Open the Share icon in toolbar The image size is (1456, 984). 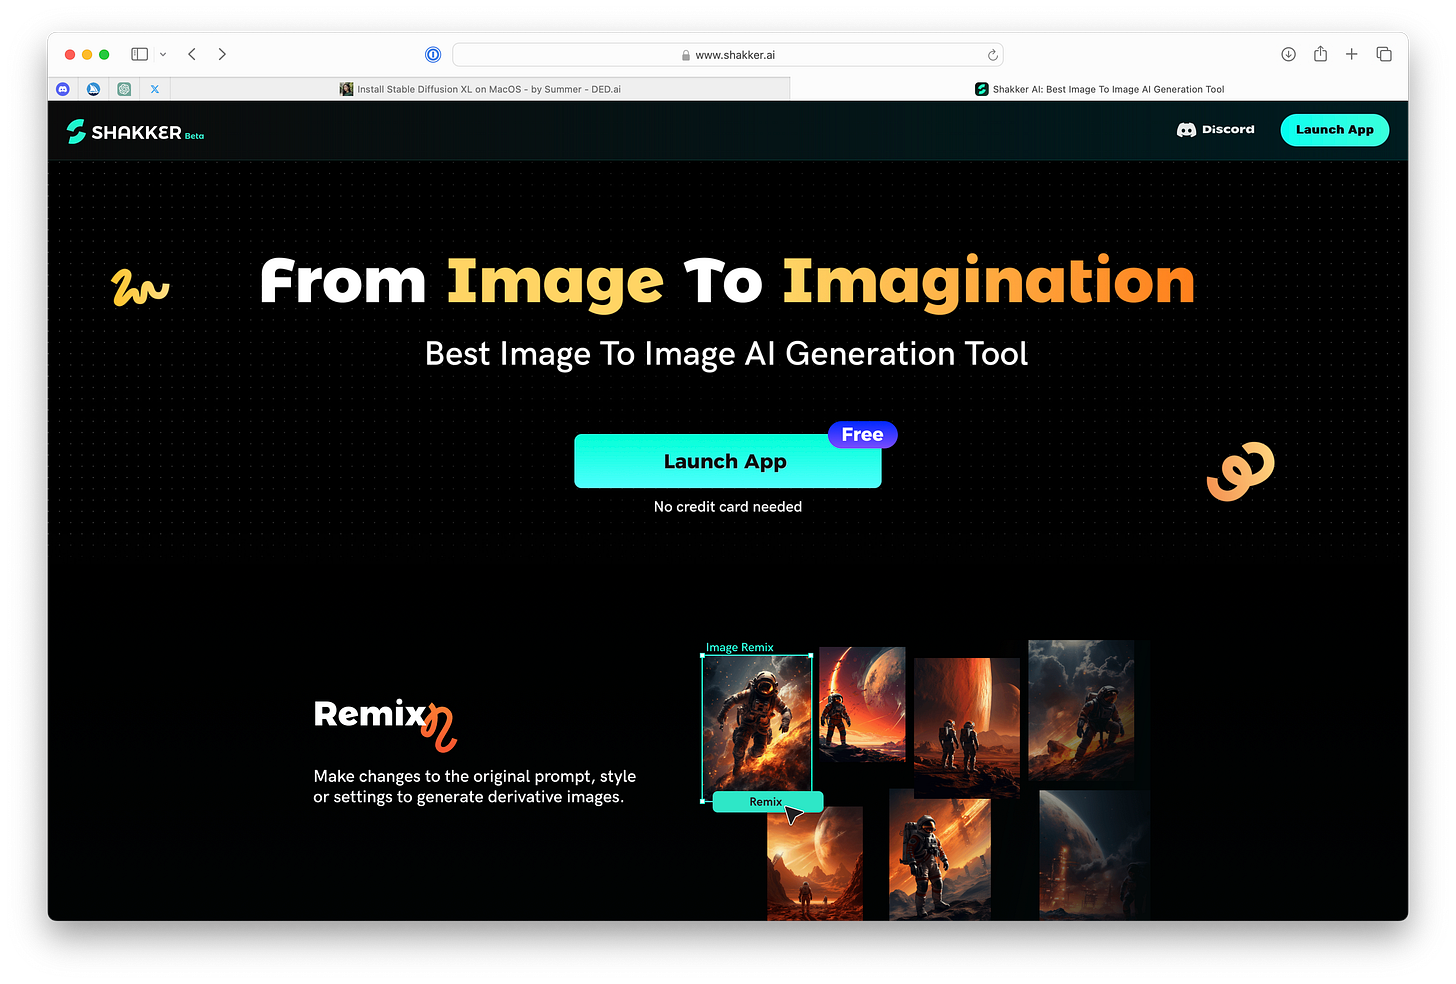pos(1320,54)
